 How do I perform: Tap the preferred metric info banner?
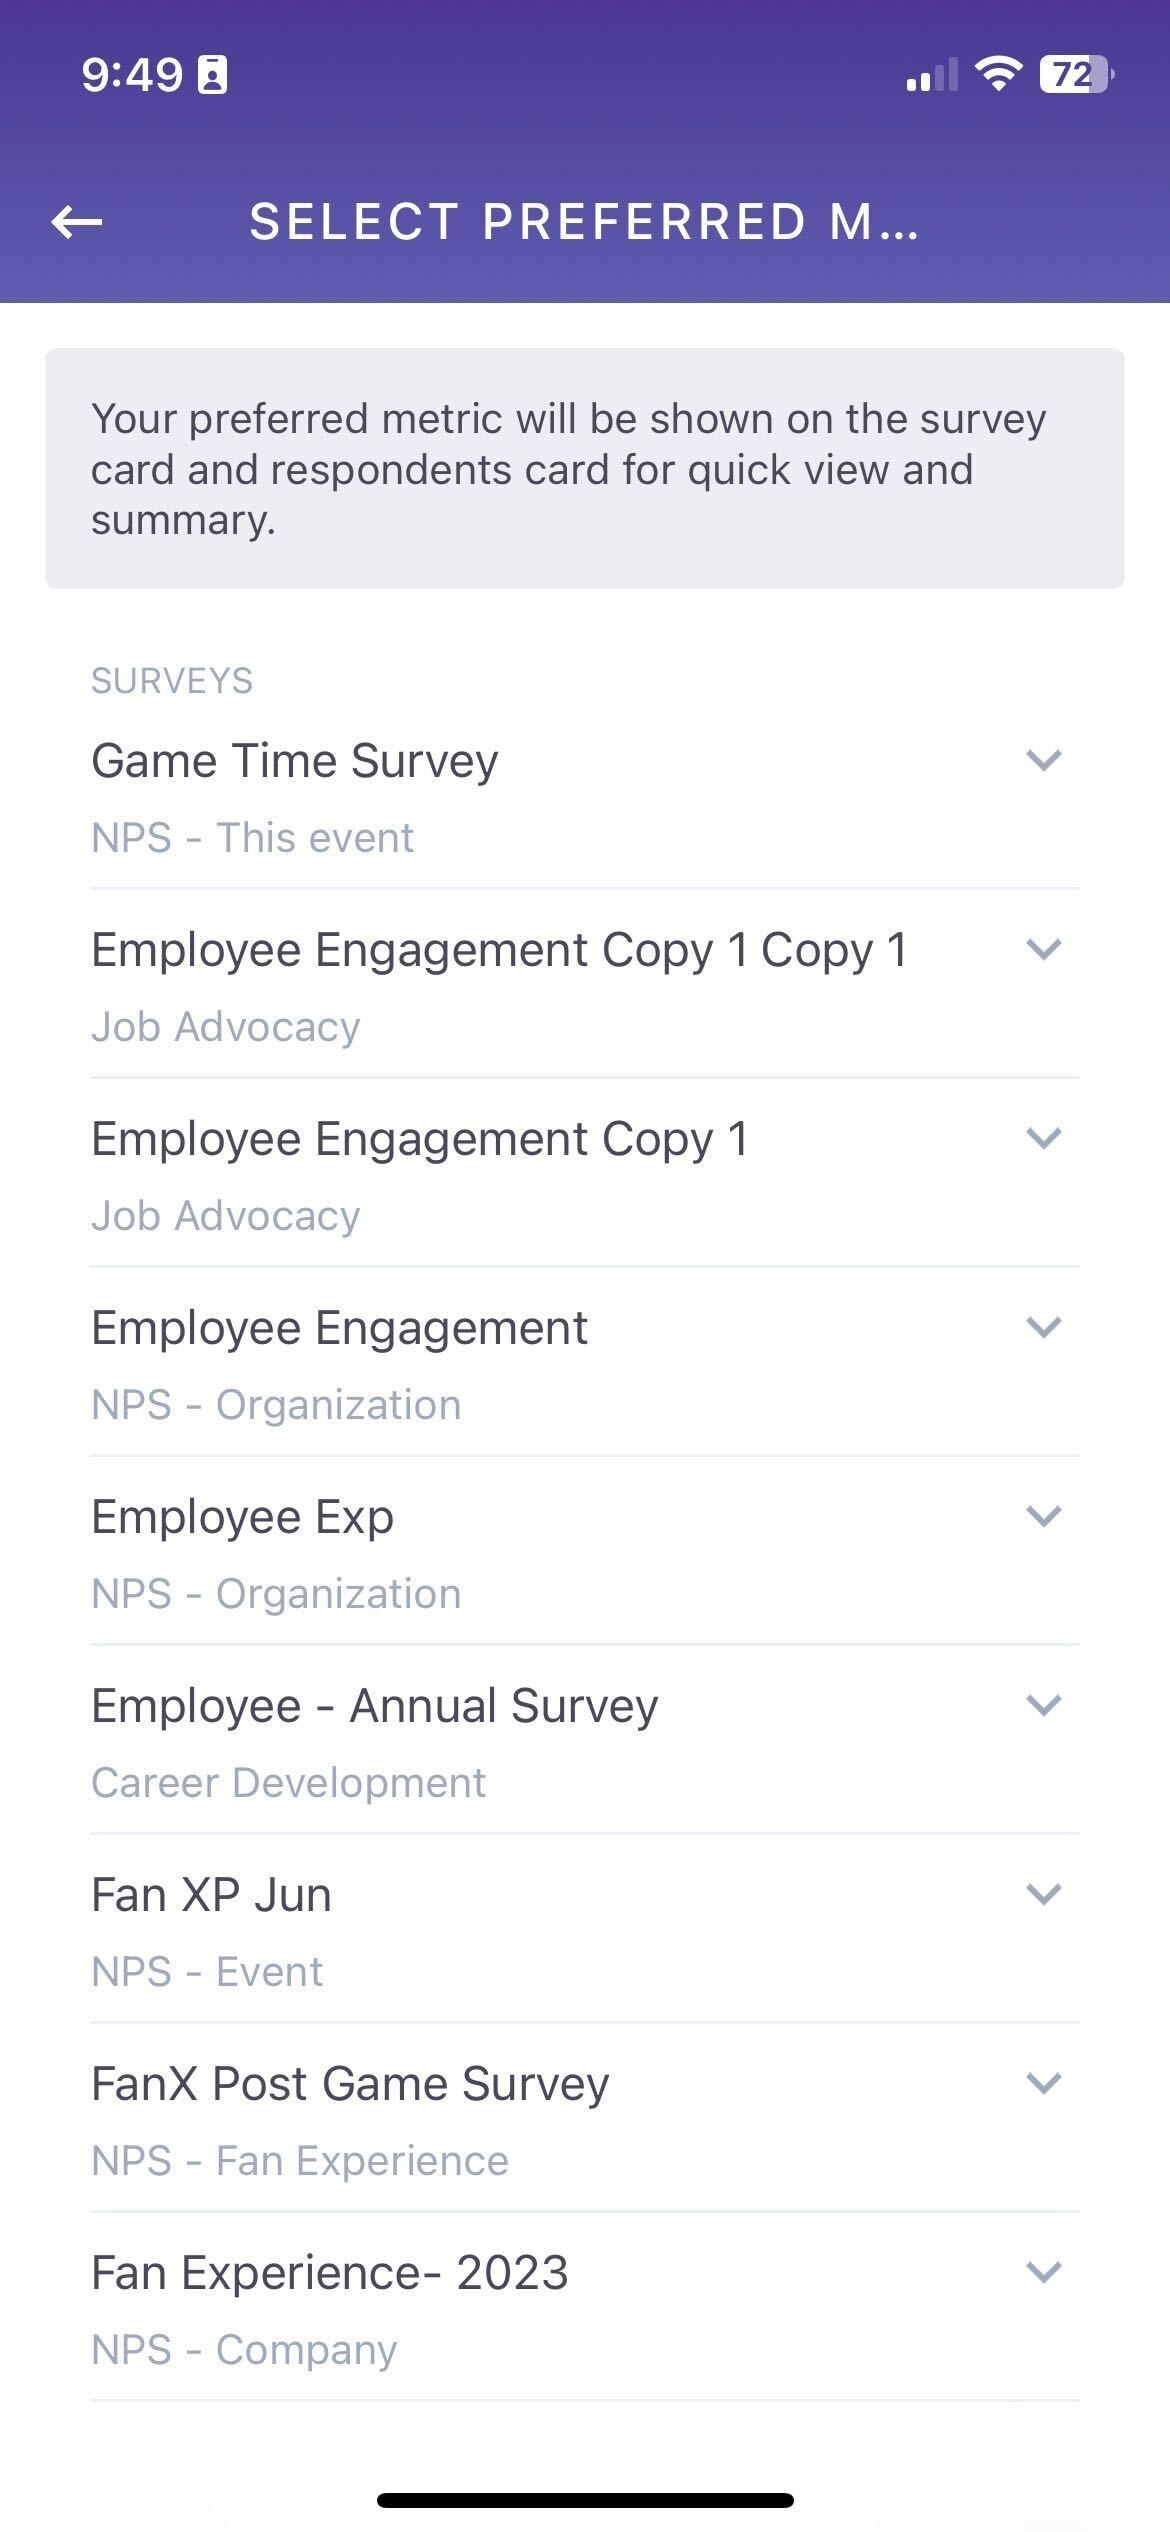click(585, 468)
